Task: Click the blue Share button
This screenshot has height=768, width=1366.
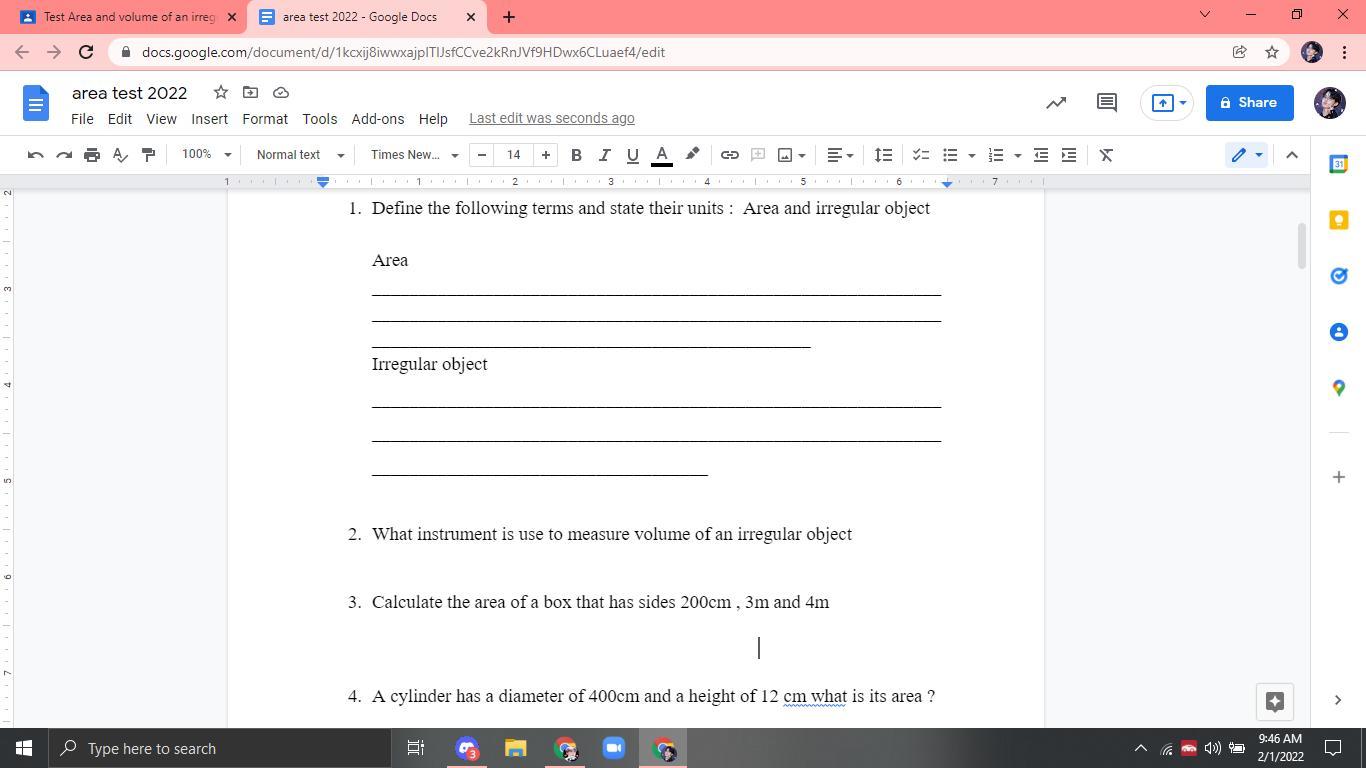Action: click(1249, 102)
